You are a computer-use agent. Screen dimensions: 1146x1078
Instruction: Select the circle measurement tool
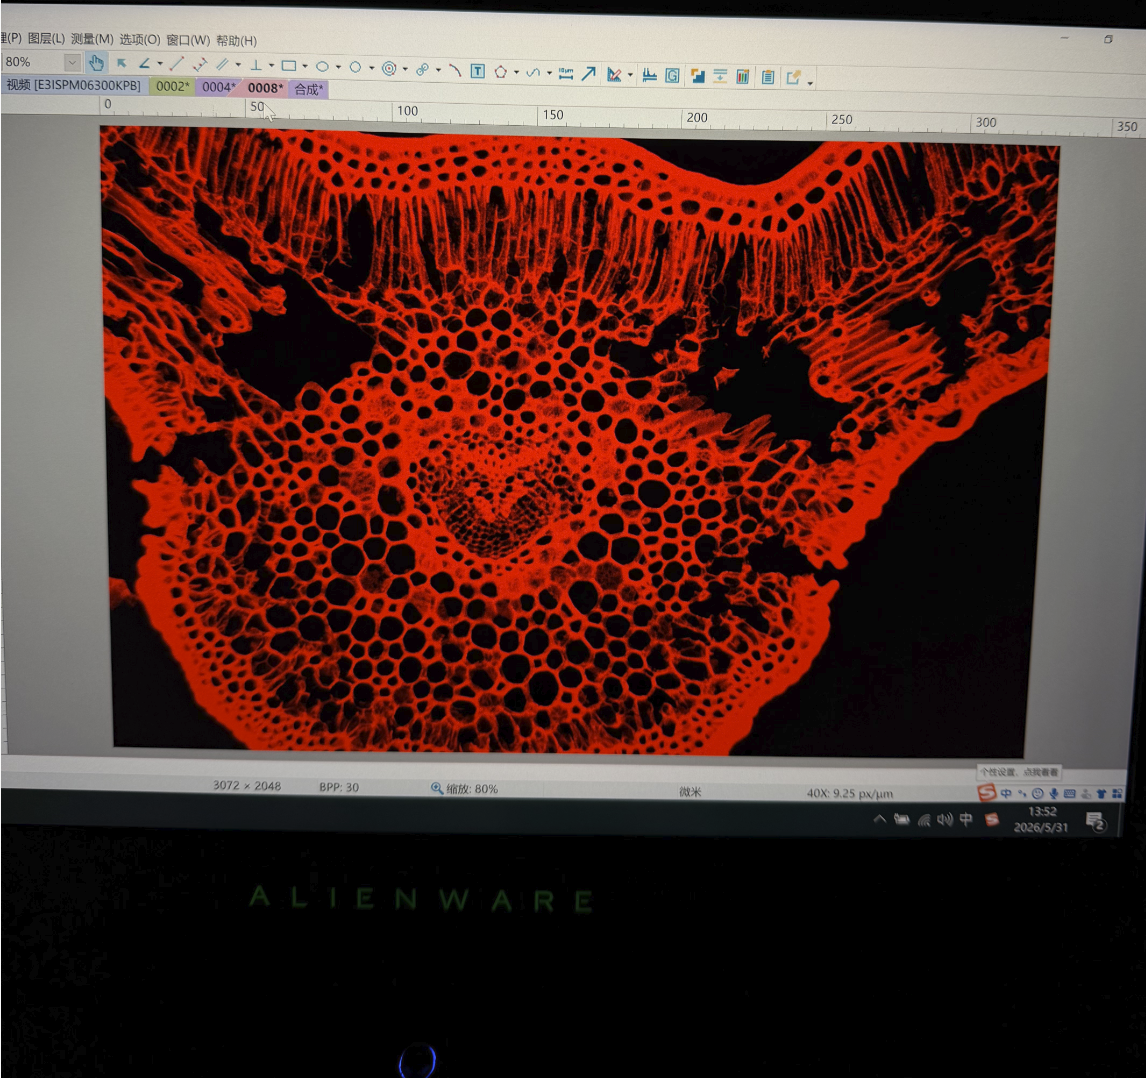pyautogui.click(x=355, y=67)
